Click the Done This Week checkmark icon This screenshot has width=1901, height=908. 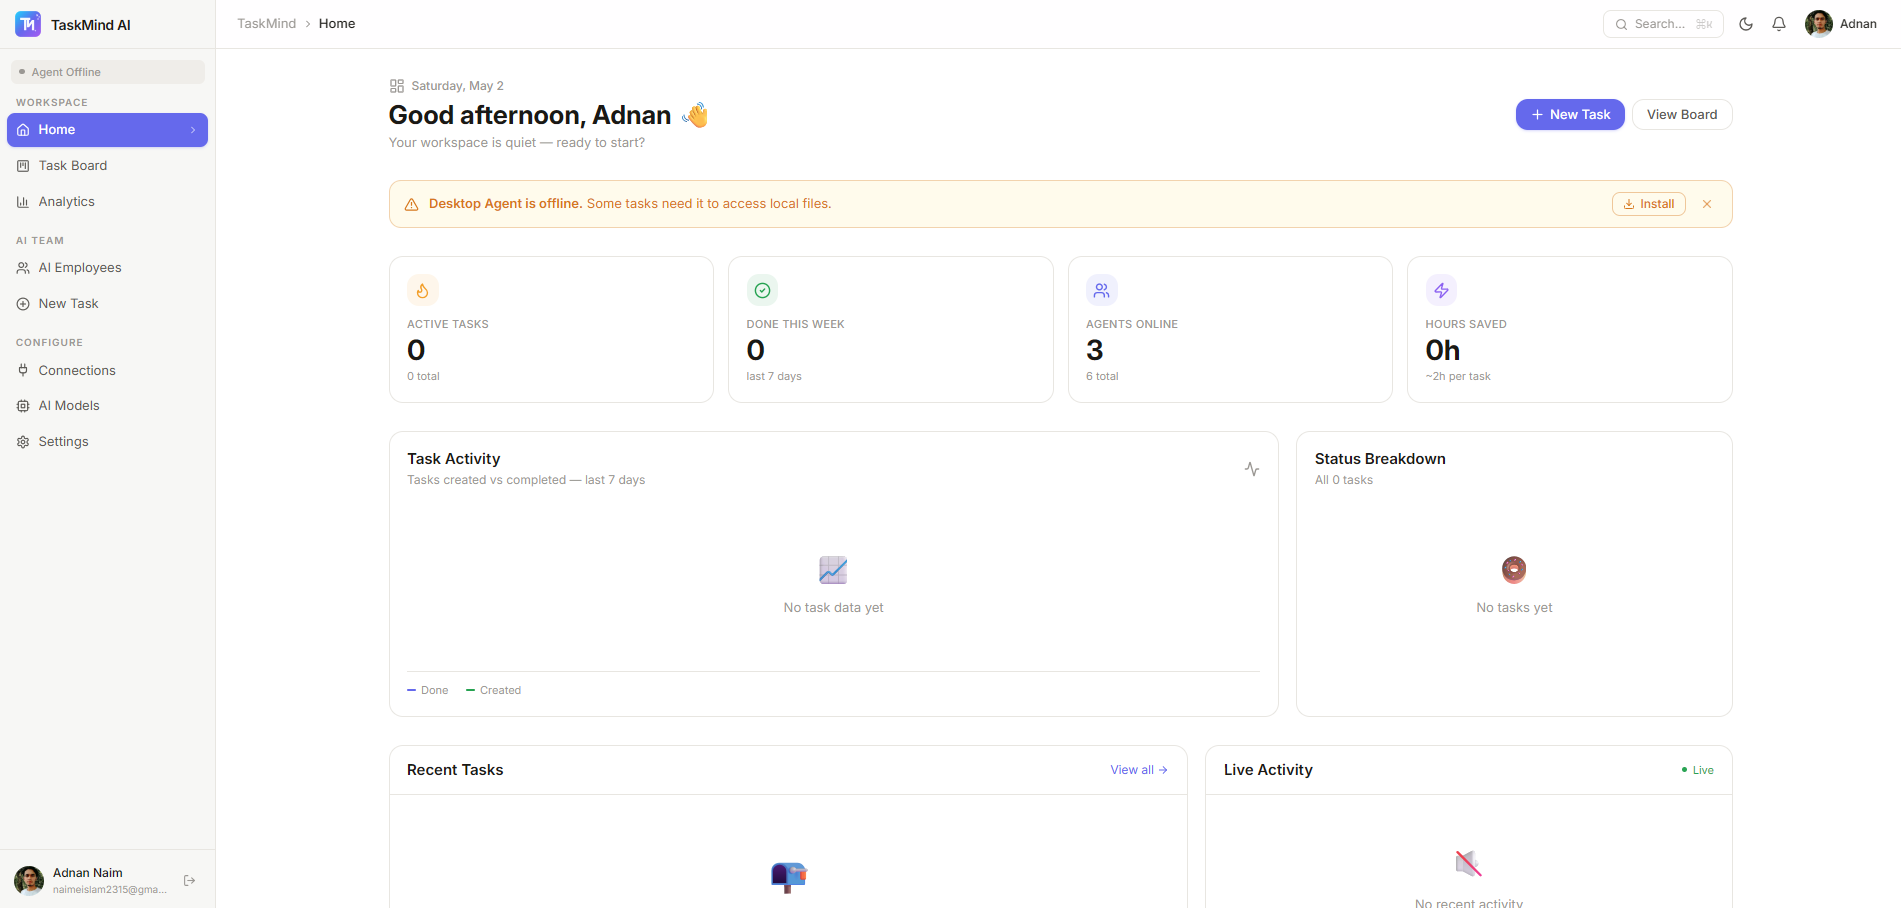(x=762, y=290)
